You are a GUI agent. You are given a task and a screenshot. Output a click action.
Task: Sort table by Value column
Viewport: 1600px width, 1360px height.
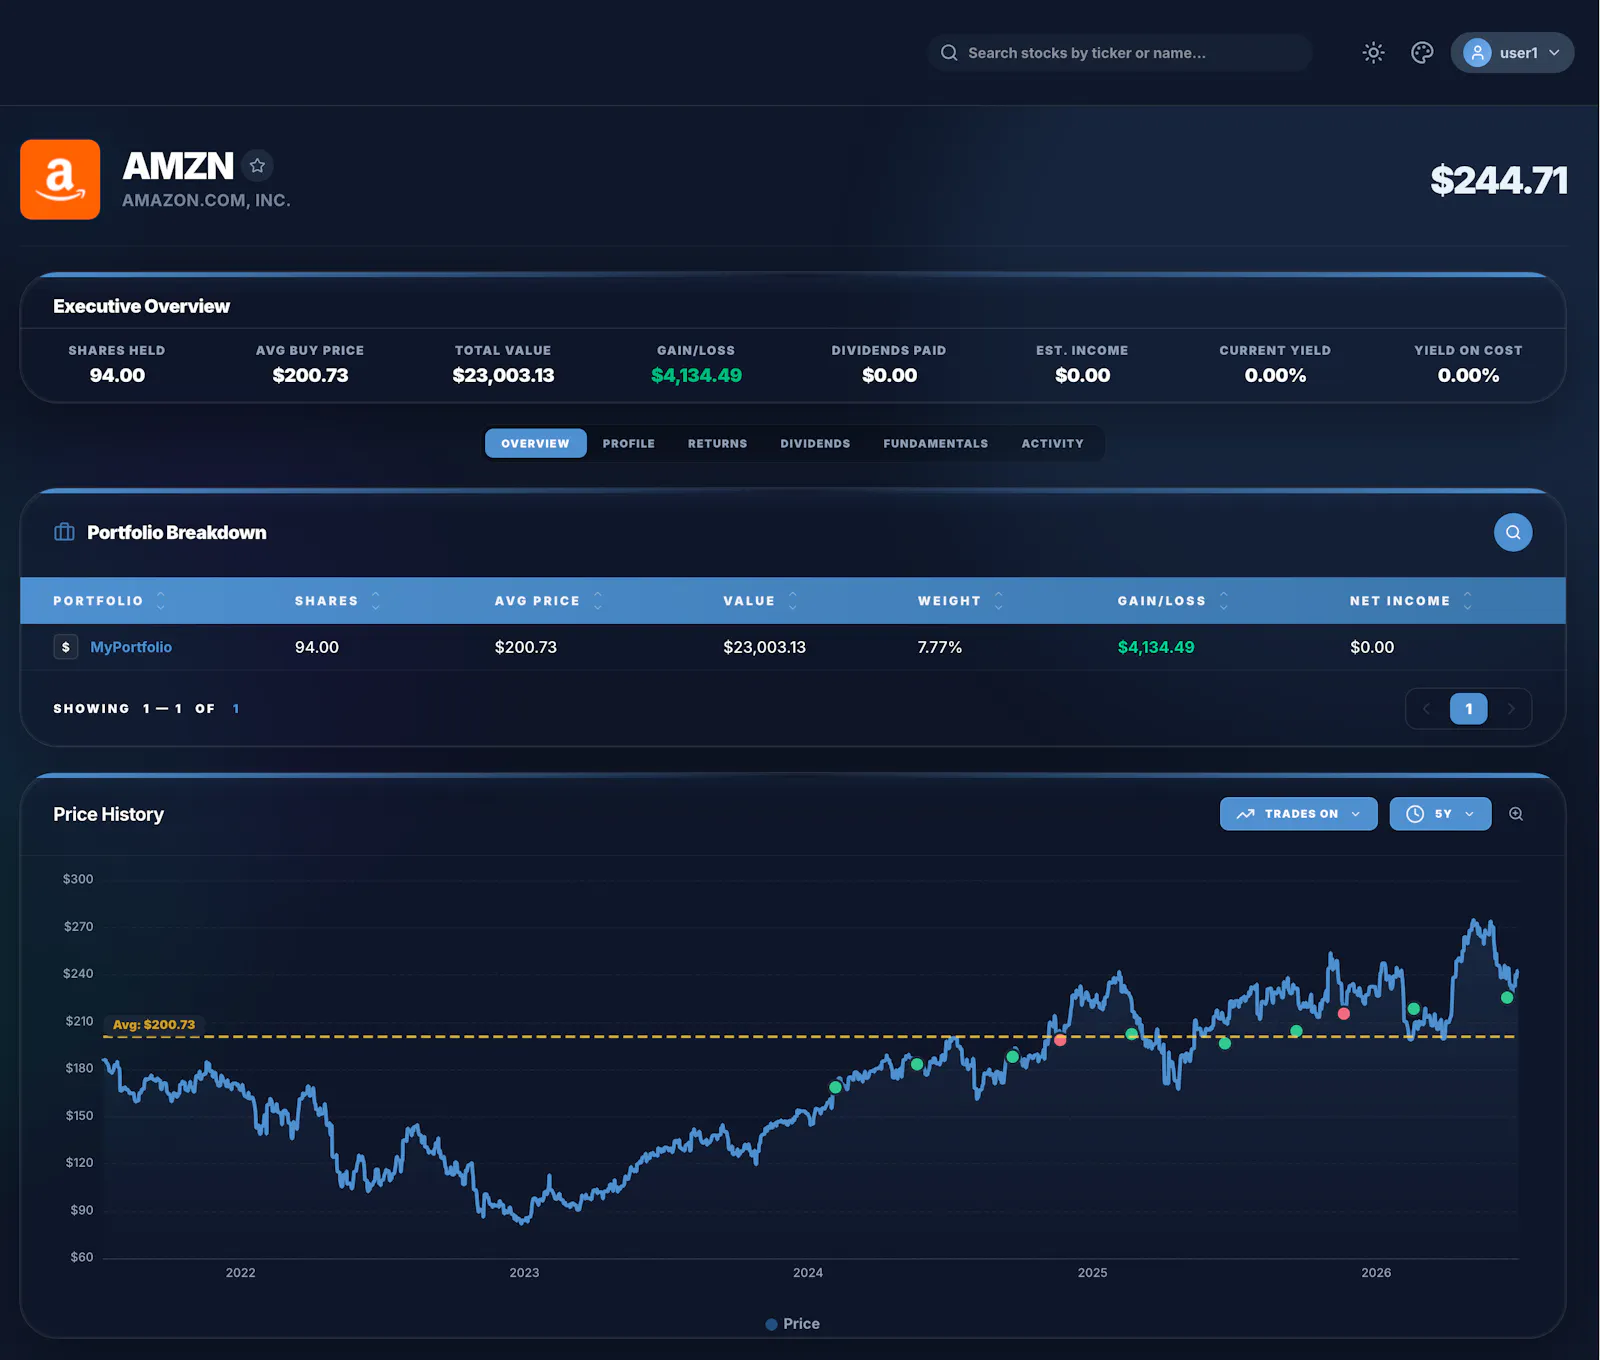pyautogui.click(x=760, y=601)
